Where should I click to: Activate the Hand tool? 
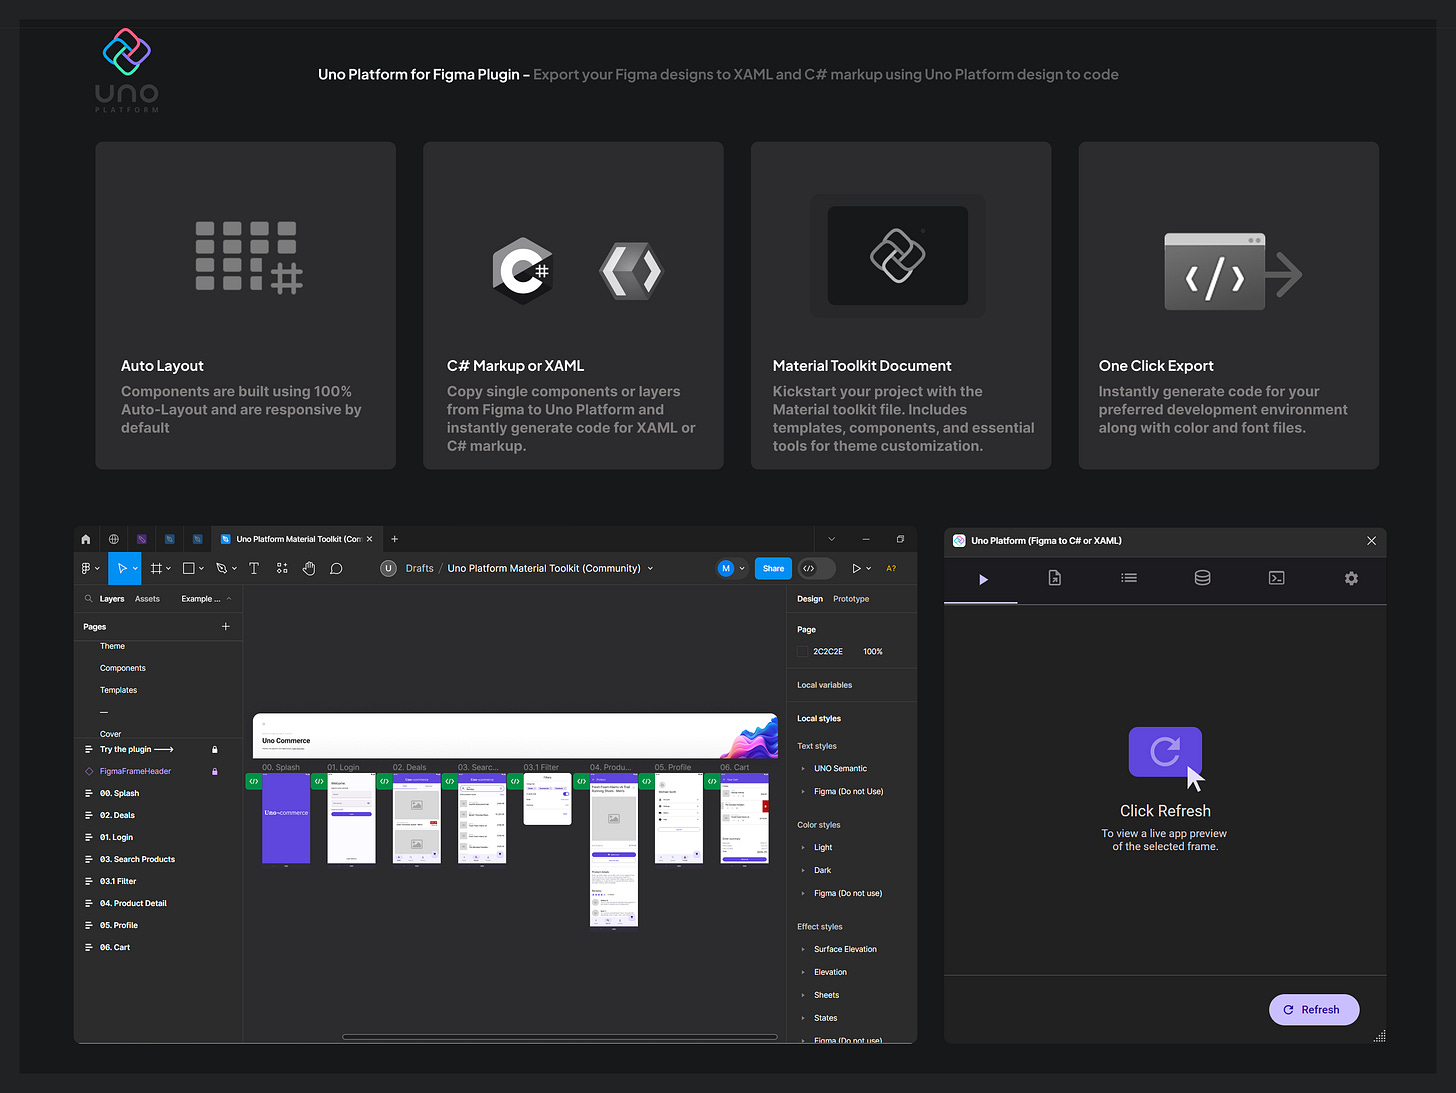pyautogui.click(x=309, y=568)
